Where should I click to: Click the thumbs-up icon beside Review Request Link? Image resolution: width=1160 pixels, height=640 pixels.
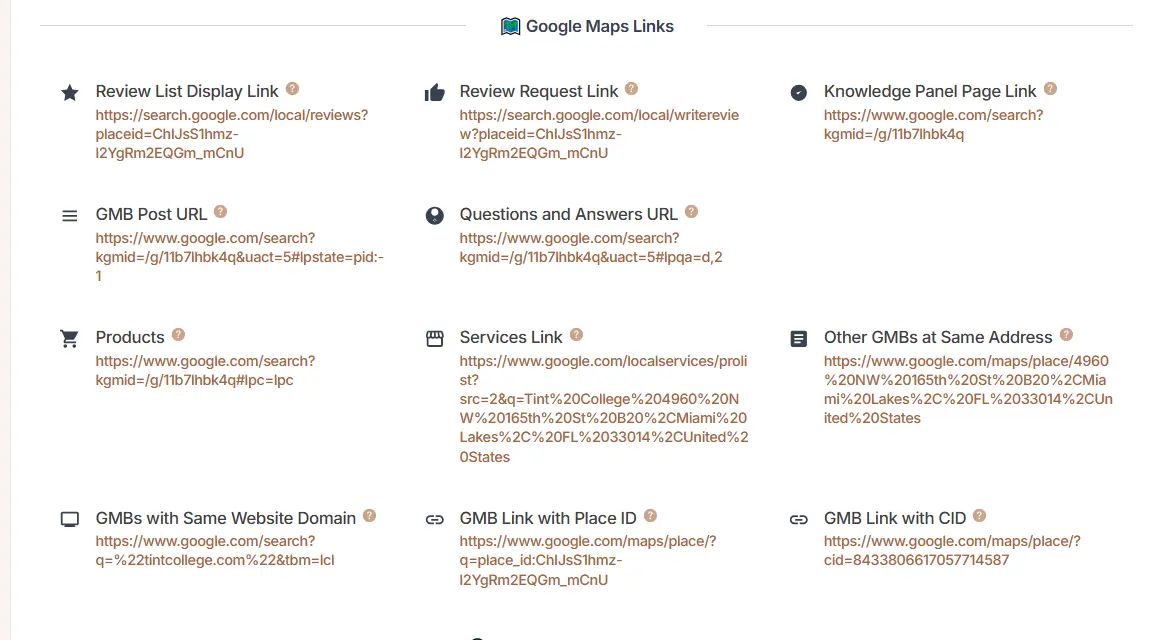coord(434,93)
